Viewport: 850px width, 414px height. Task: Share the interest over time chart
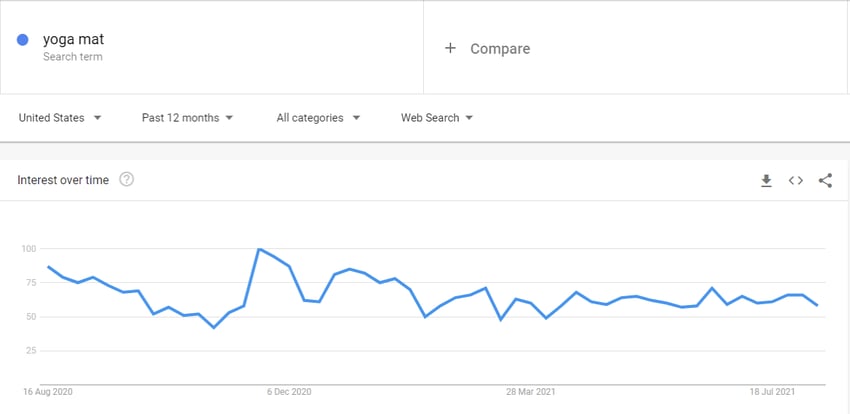pos(825,180)
